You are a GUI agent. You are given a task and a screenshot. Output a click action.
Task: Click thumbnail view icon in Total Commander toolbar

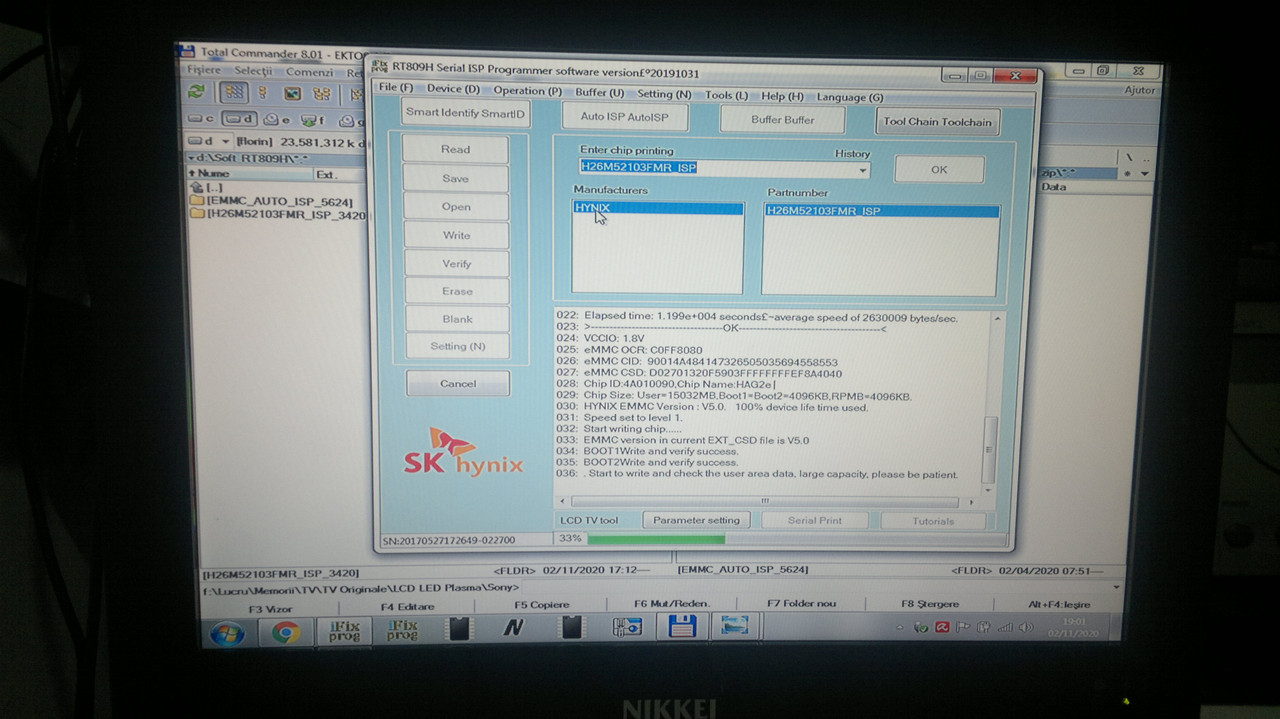pos(292,94)
